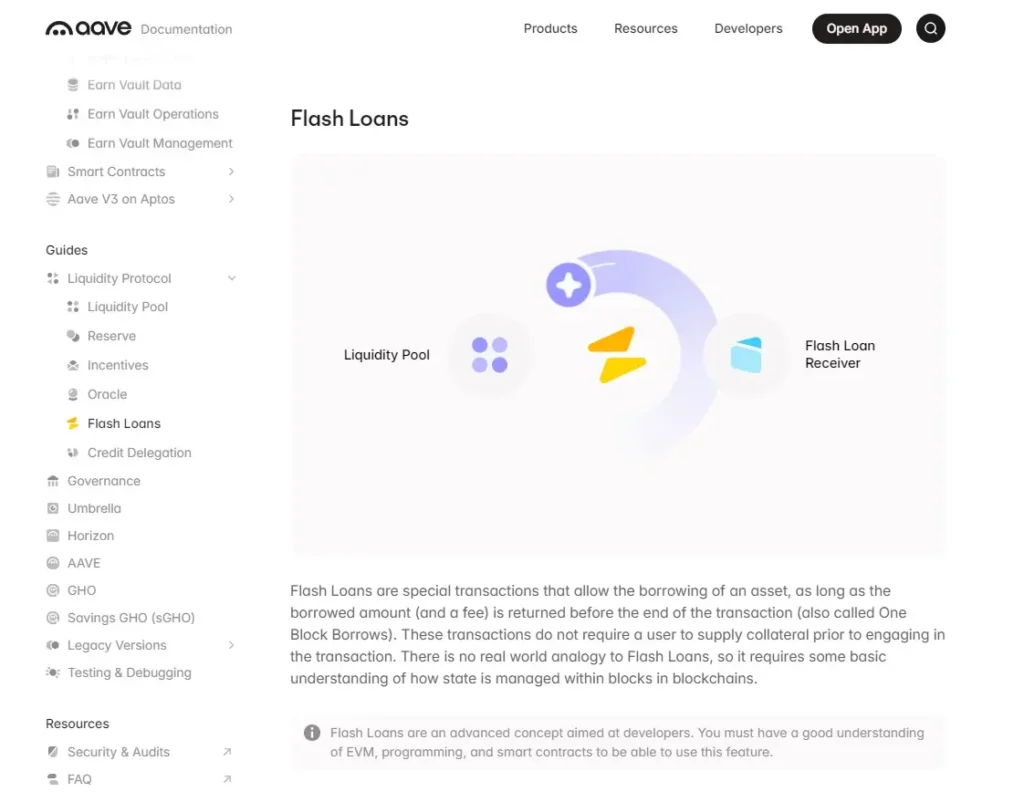
Task: Click the Aave logo in the top bar
Action: point(85,28)
